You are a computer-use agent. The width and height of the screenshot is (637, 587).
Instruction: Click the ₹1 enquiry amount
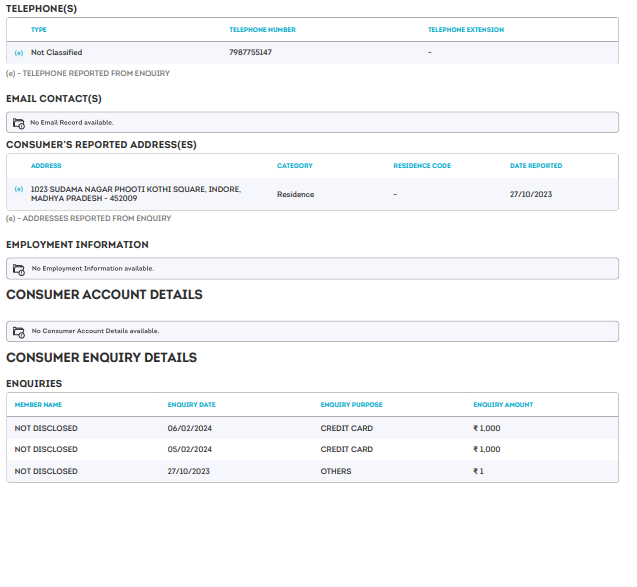tap(478, 471)
